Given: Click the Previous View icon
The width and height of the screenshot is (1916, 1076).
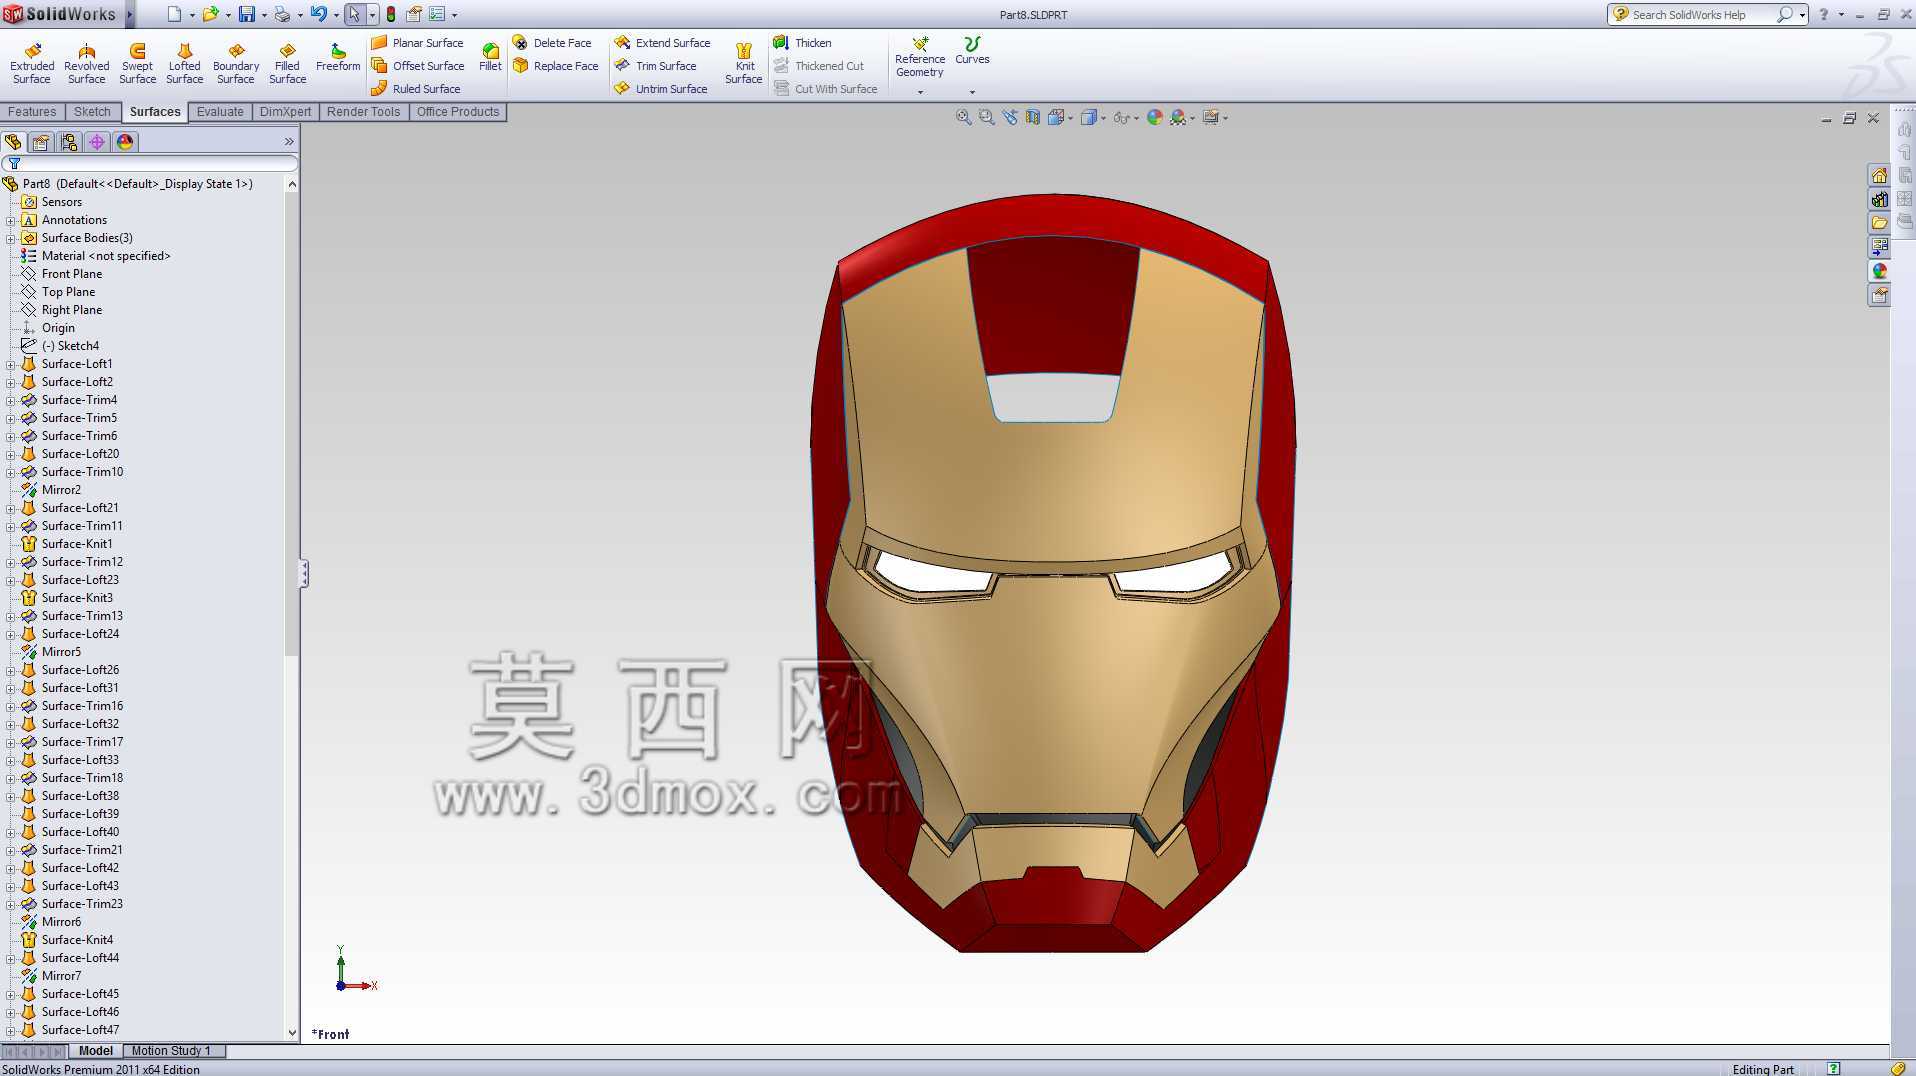Looking at the screenshot, I should click(x=1009, y=117).
